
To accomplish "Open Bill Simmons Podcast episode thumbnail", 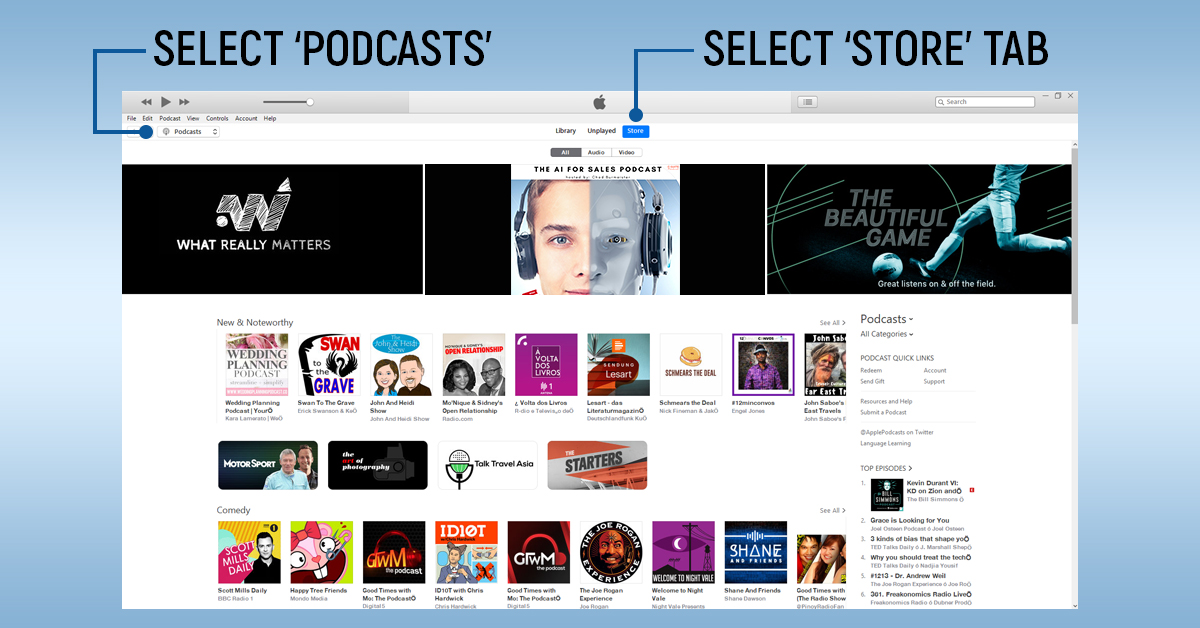I will [x=887, y=495].
